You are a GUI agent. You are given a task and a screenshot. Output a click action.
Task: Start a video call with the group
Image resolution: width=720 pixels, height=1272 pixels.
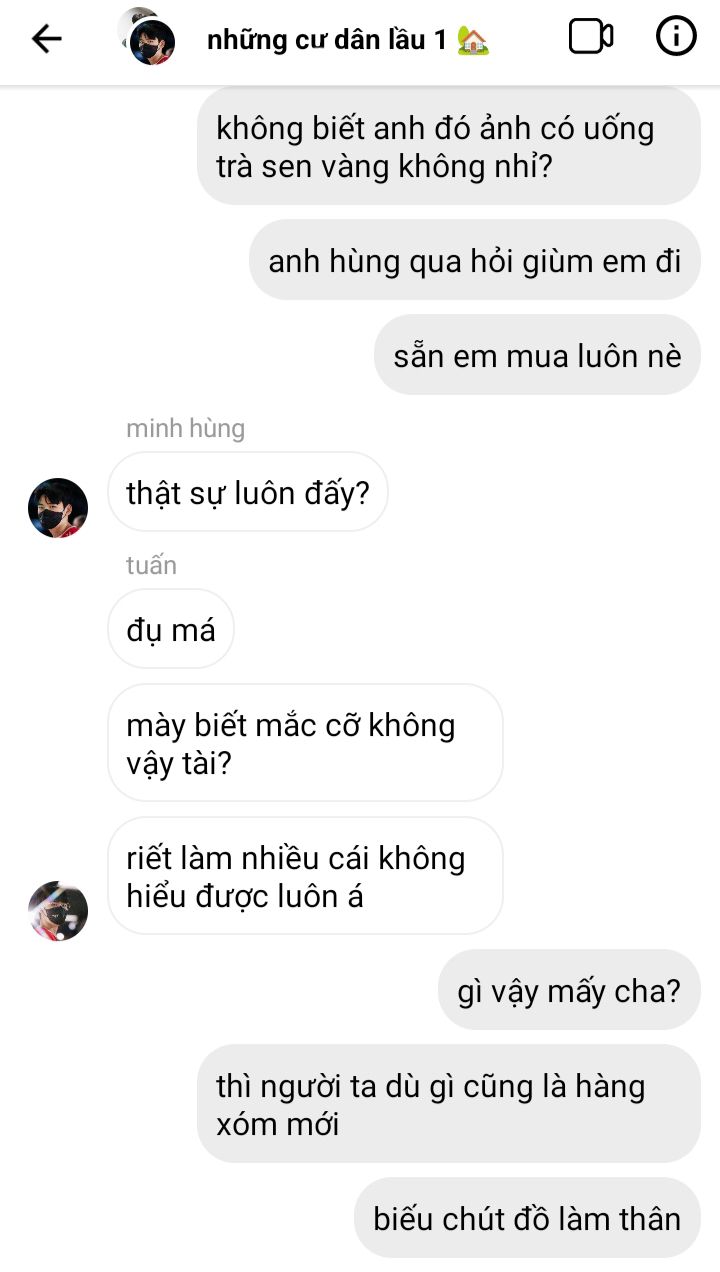click(591, 37)
